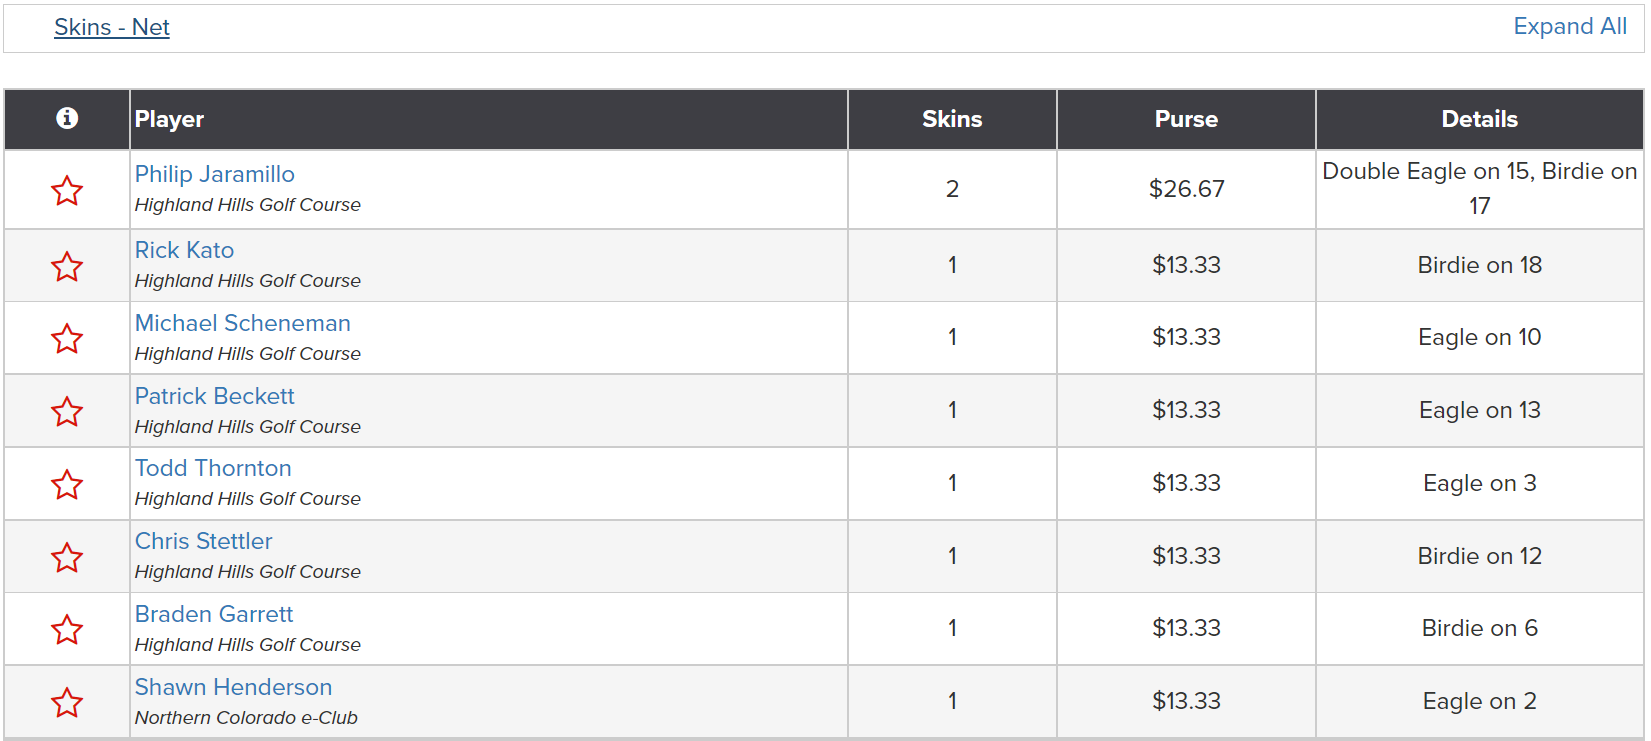The image size is (1651, 741).
Task: Open Philip Jaramillo's player page
Action: click(x=215, y=174)
